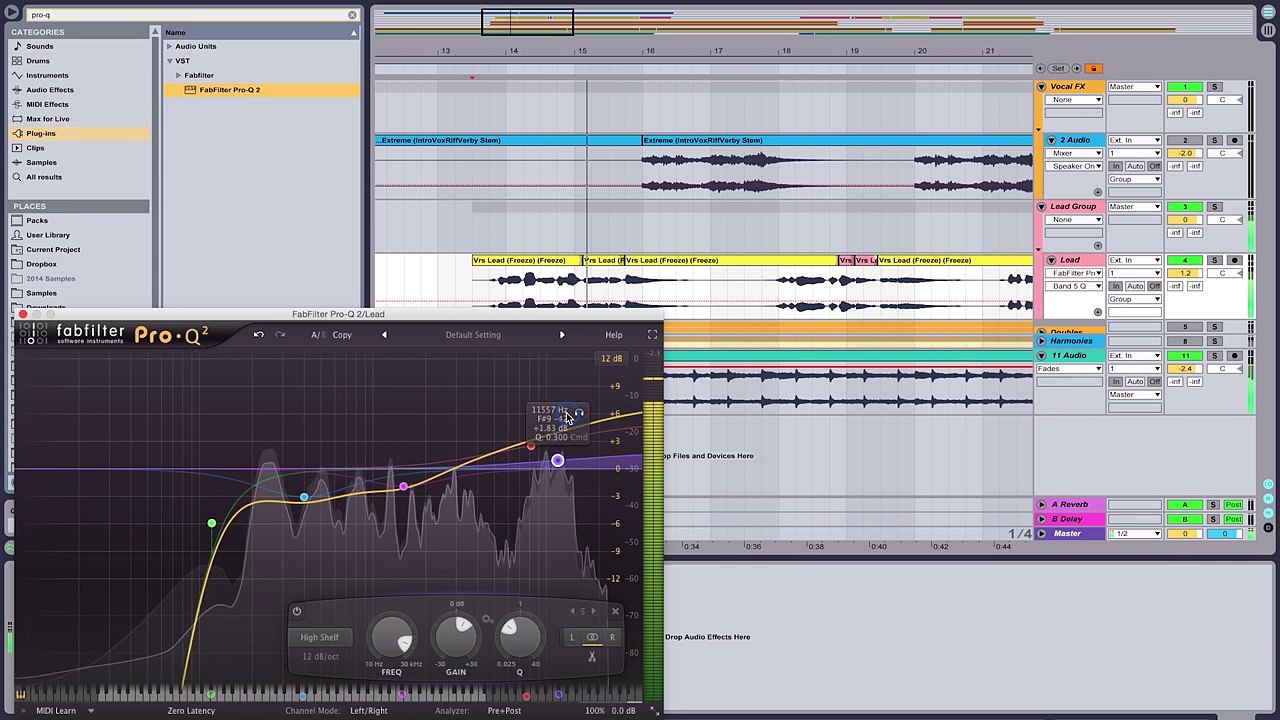Image resolution: width=1280 pixels, height=720 pixels.
Task: Open the Master output 1/2 dropdown
Action: coord(1134,534)
